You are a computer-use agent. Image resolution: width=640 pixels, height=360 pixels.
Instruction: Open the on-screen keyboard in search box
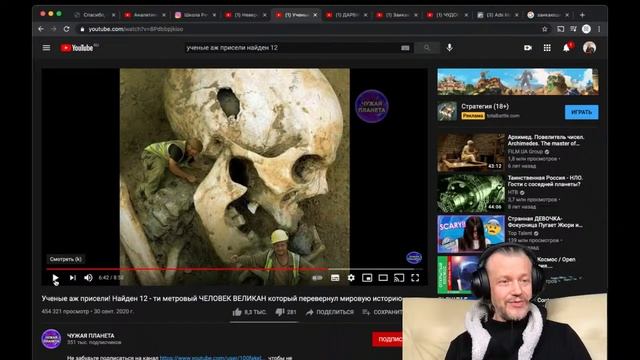pyautogui.click(x=405, y=48)
